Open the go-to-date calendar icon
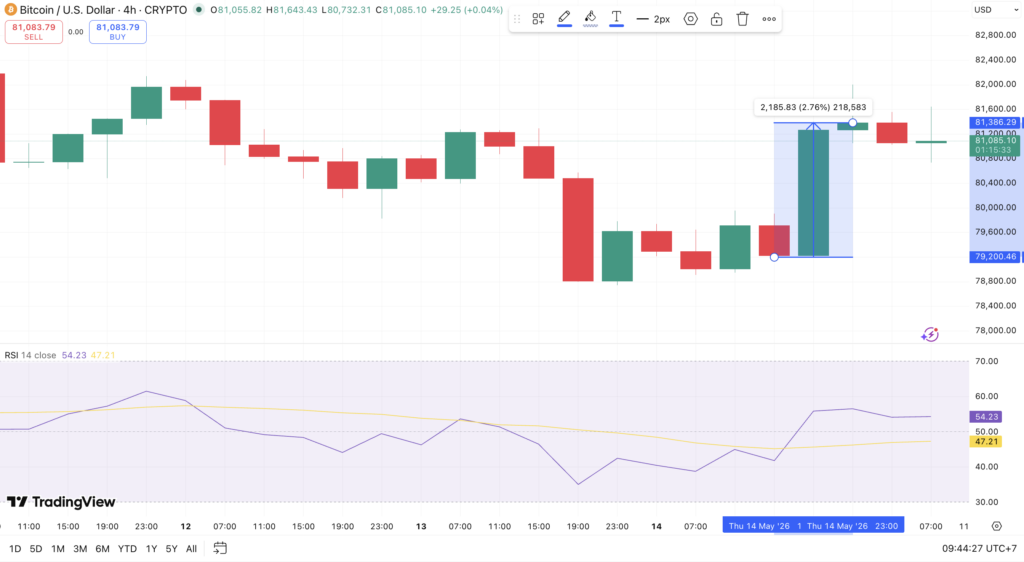This screenshot has height=562, width=1024. click(220, 548)
